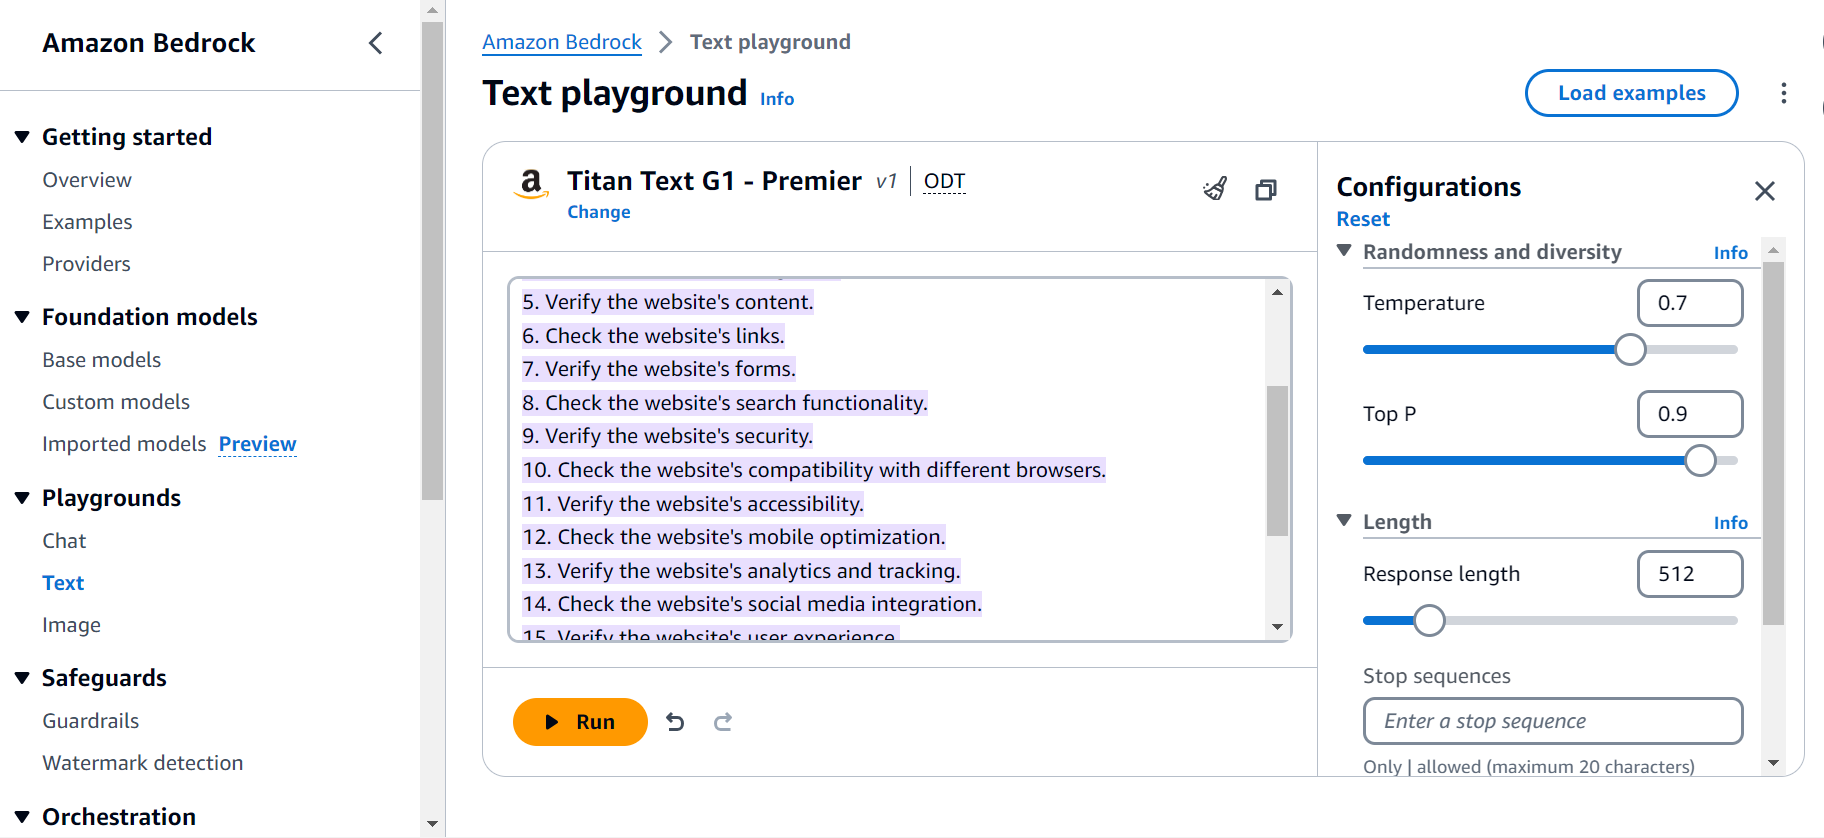Image resolution: width=1824 pixels, height=838 pixels.
Task: Collapse Randomness and diversity settings
Action: [1345, 251]
